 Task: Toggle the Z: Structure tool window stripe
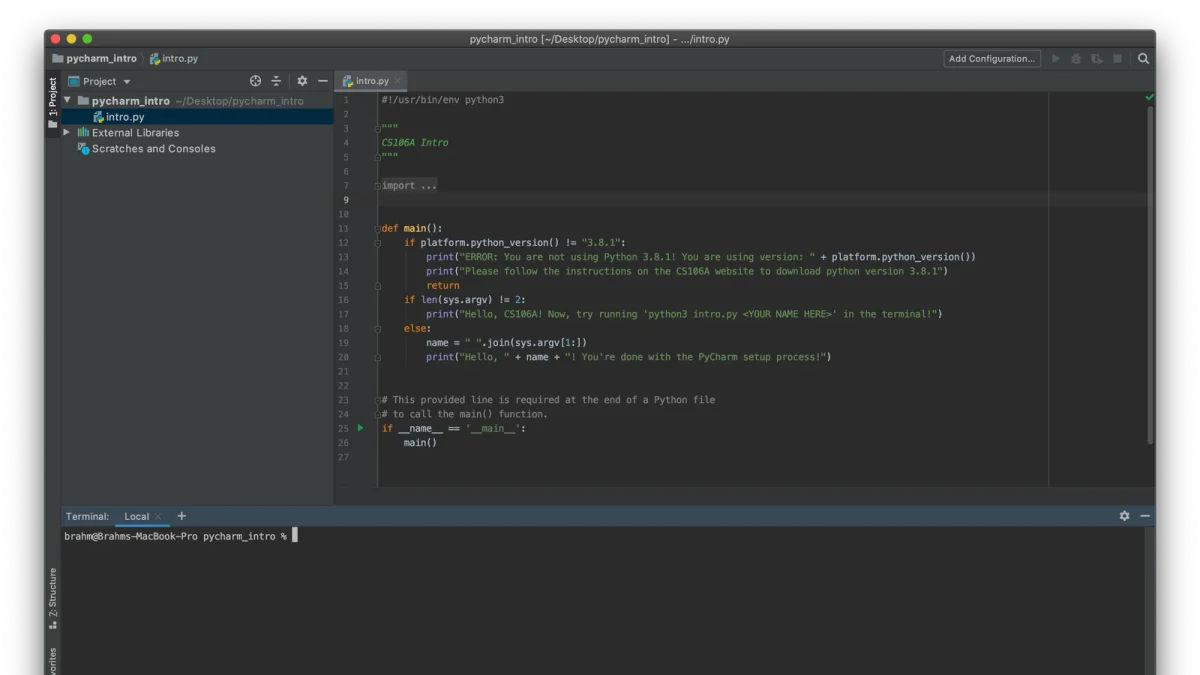click(x=53, y=598)
